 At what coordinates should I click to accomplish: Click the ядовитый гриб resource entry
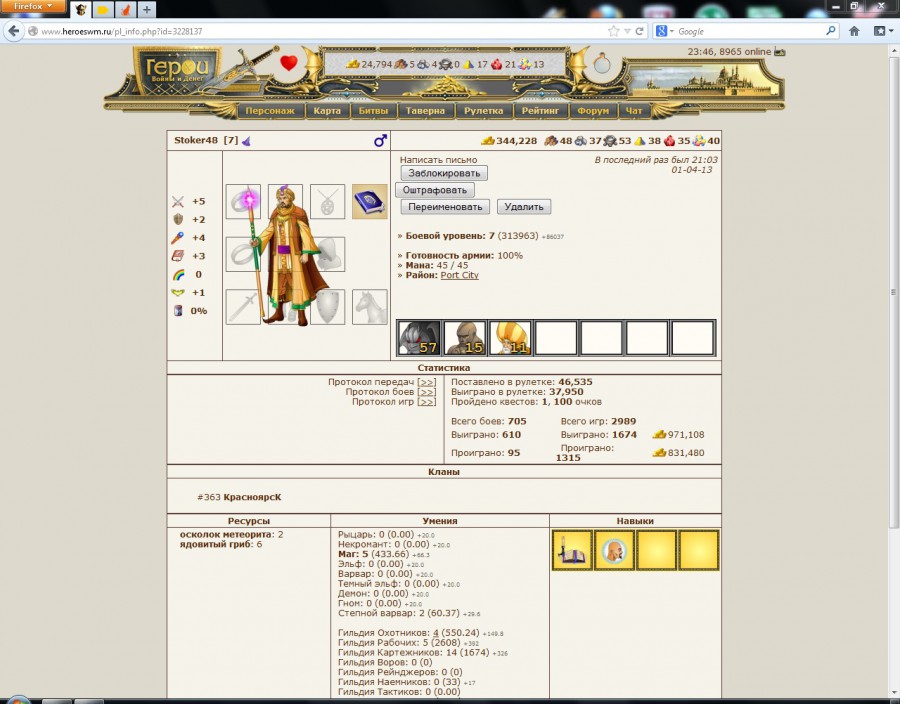point(221,544)
